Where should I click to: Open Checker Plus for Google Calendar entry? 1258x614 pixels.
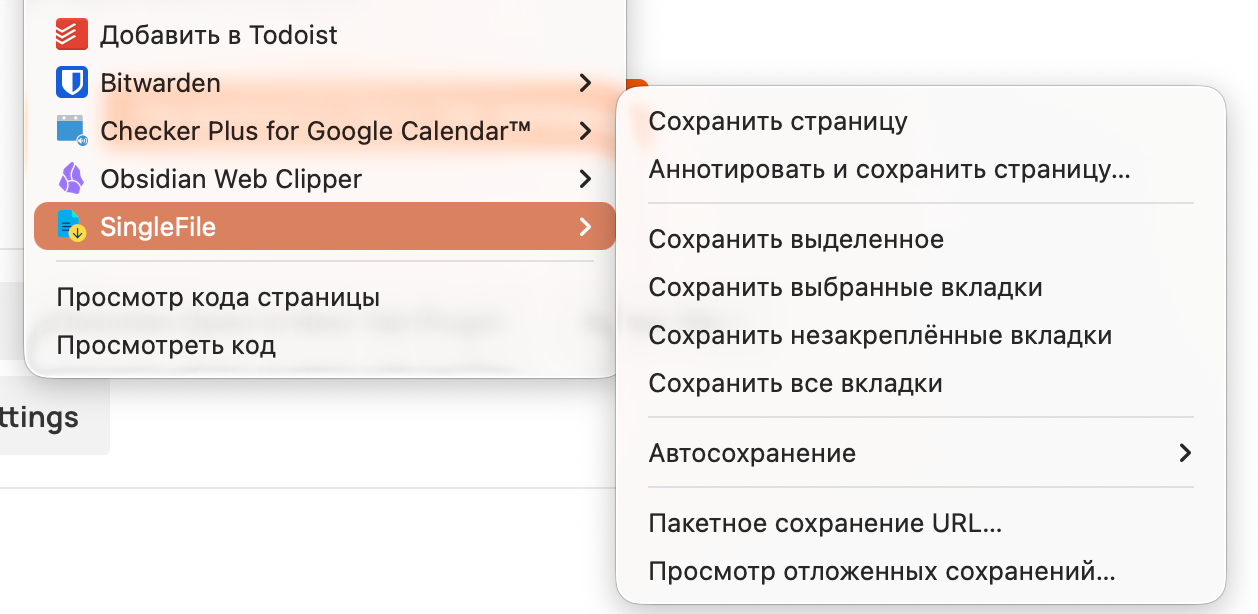325,131
